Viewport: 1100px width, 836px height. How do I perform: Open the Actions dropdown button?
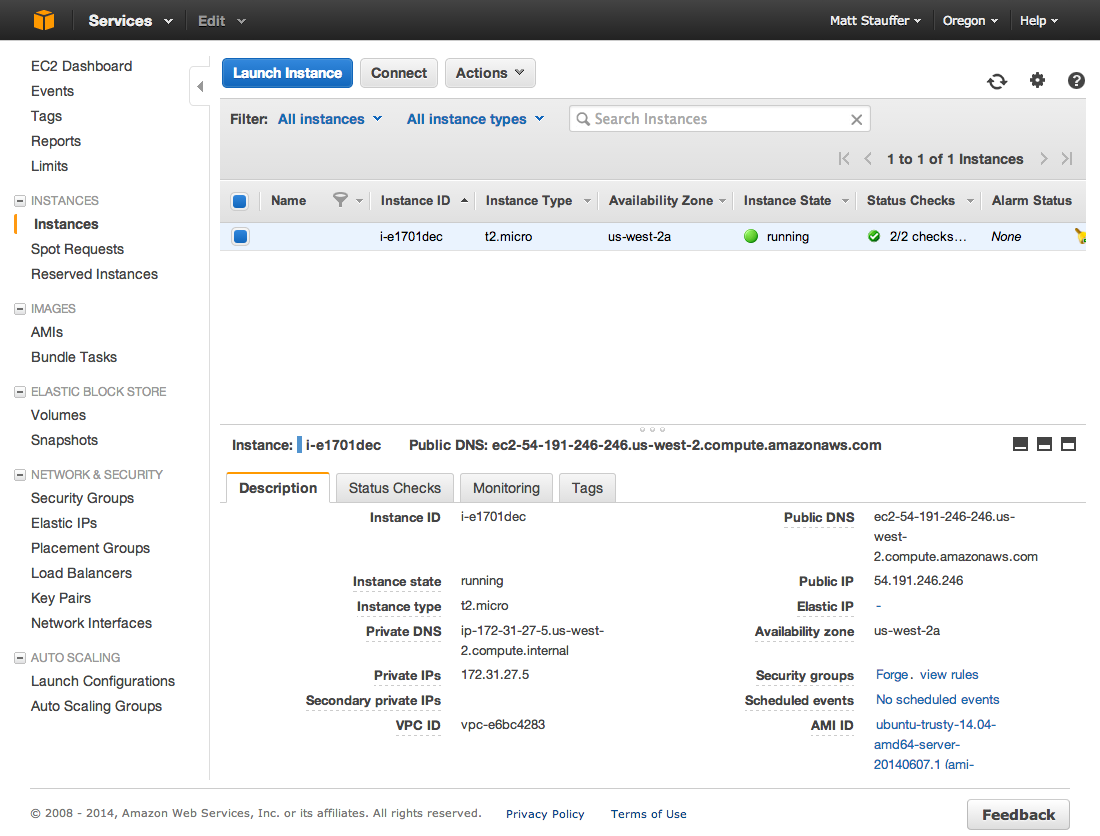[x=490, y=73]
